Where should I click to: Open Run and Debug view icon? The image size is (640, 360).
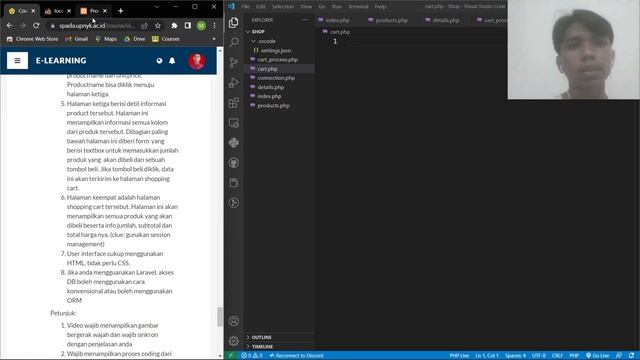[x=233, y=82]
